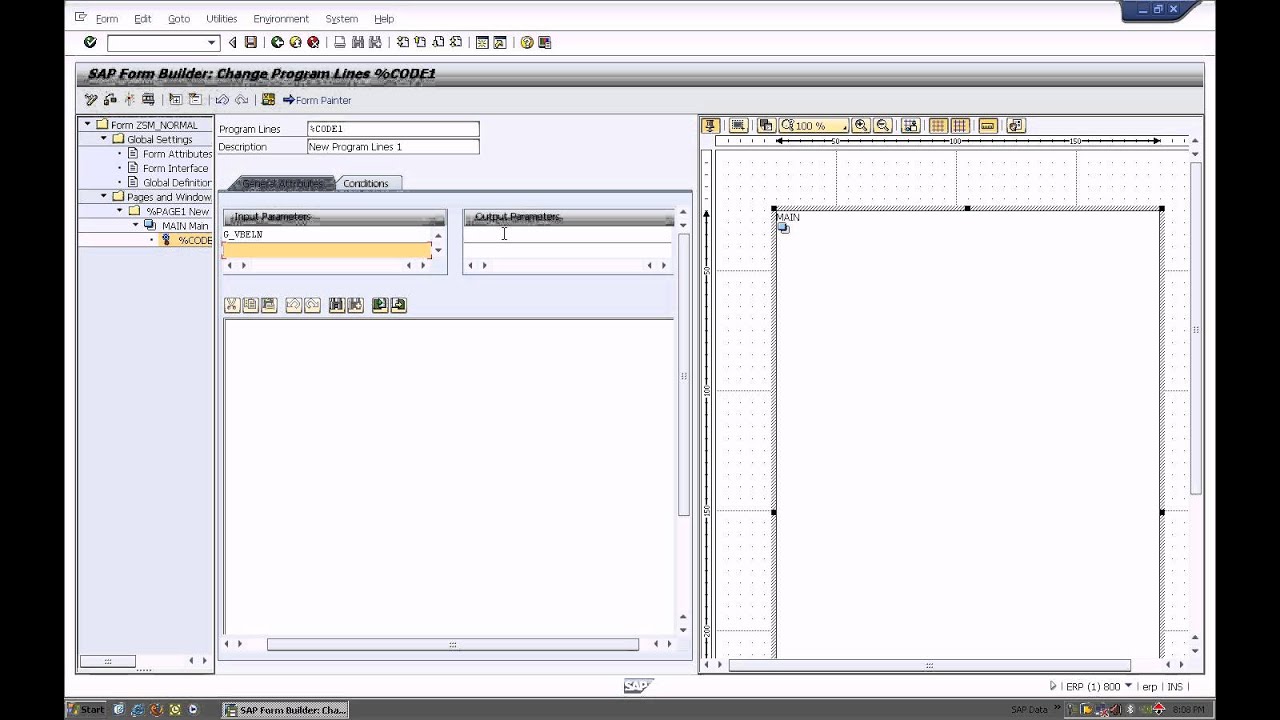
Task: Click the red Cancel icon
Action: click(313, 42)
